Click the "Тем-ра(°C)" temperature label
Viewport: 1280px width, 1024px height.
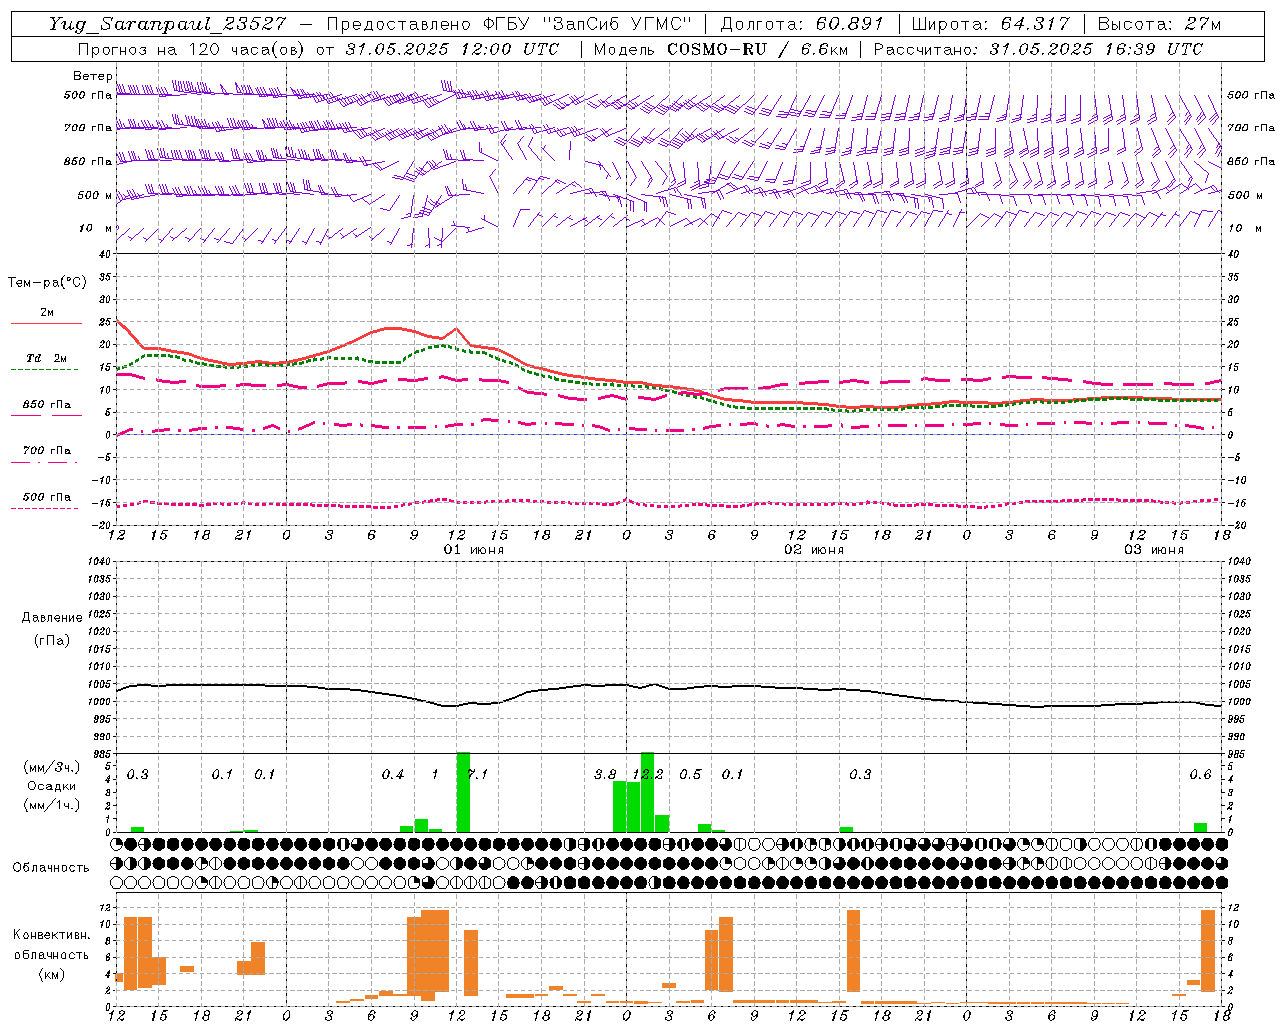pos(47,283)
